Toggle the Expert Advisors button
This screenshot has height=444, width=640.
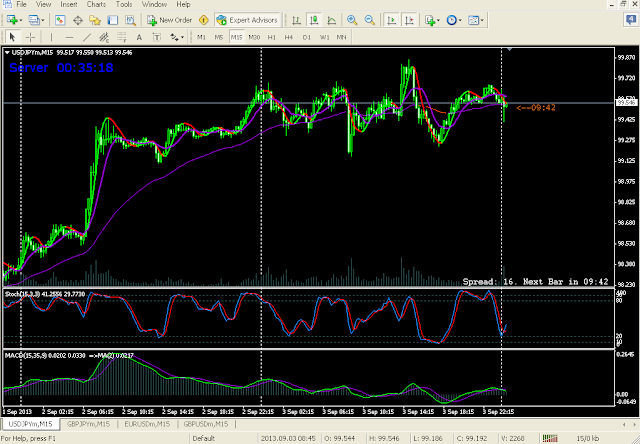point(247,20)
